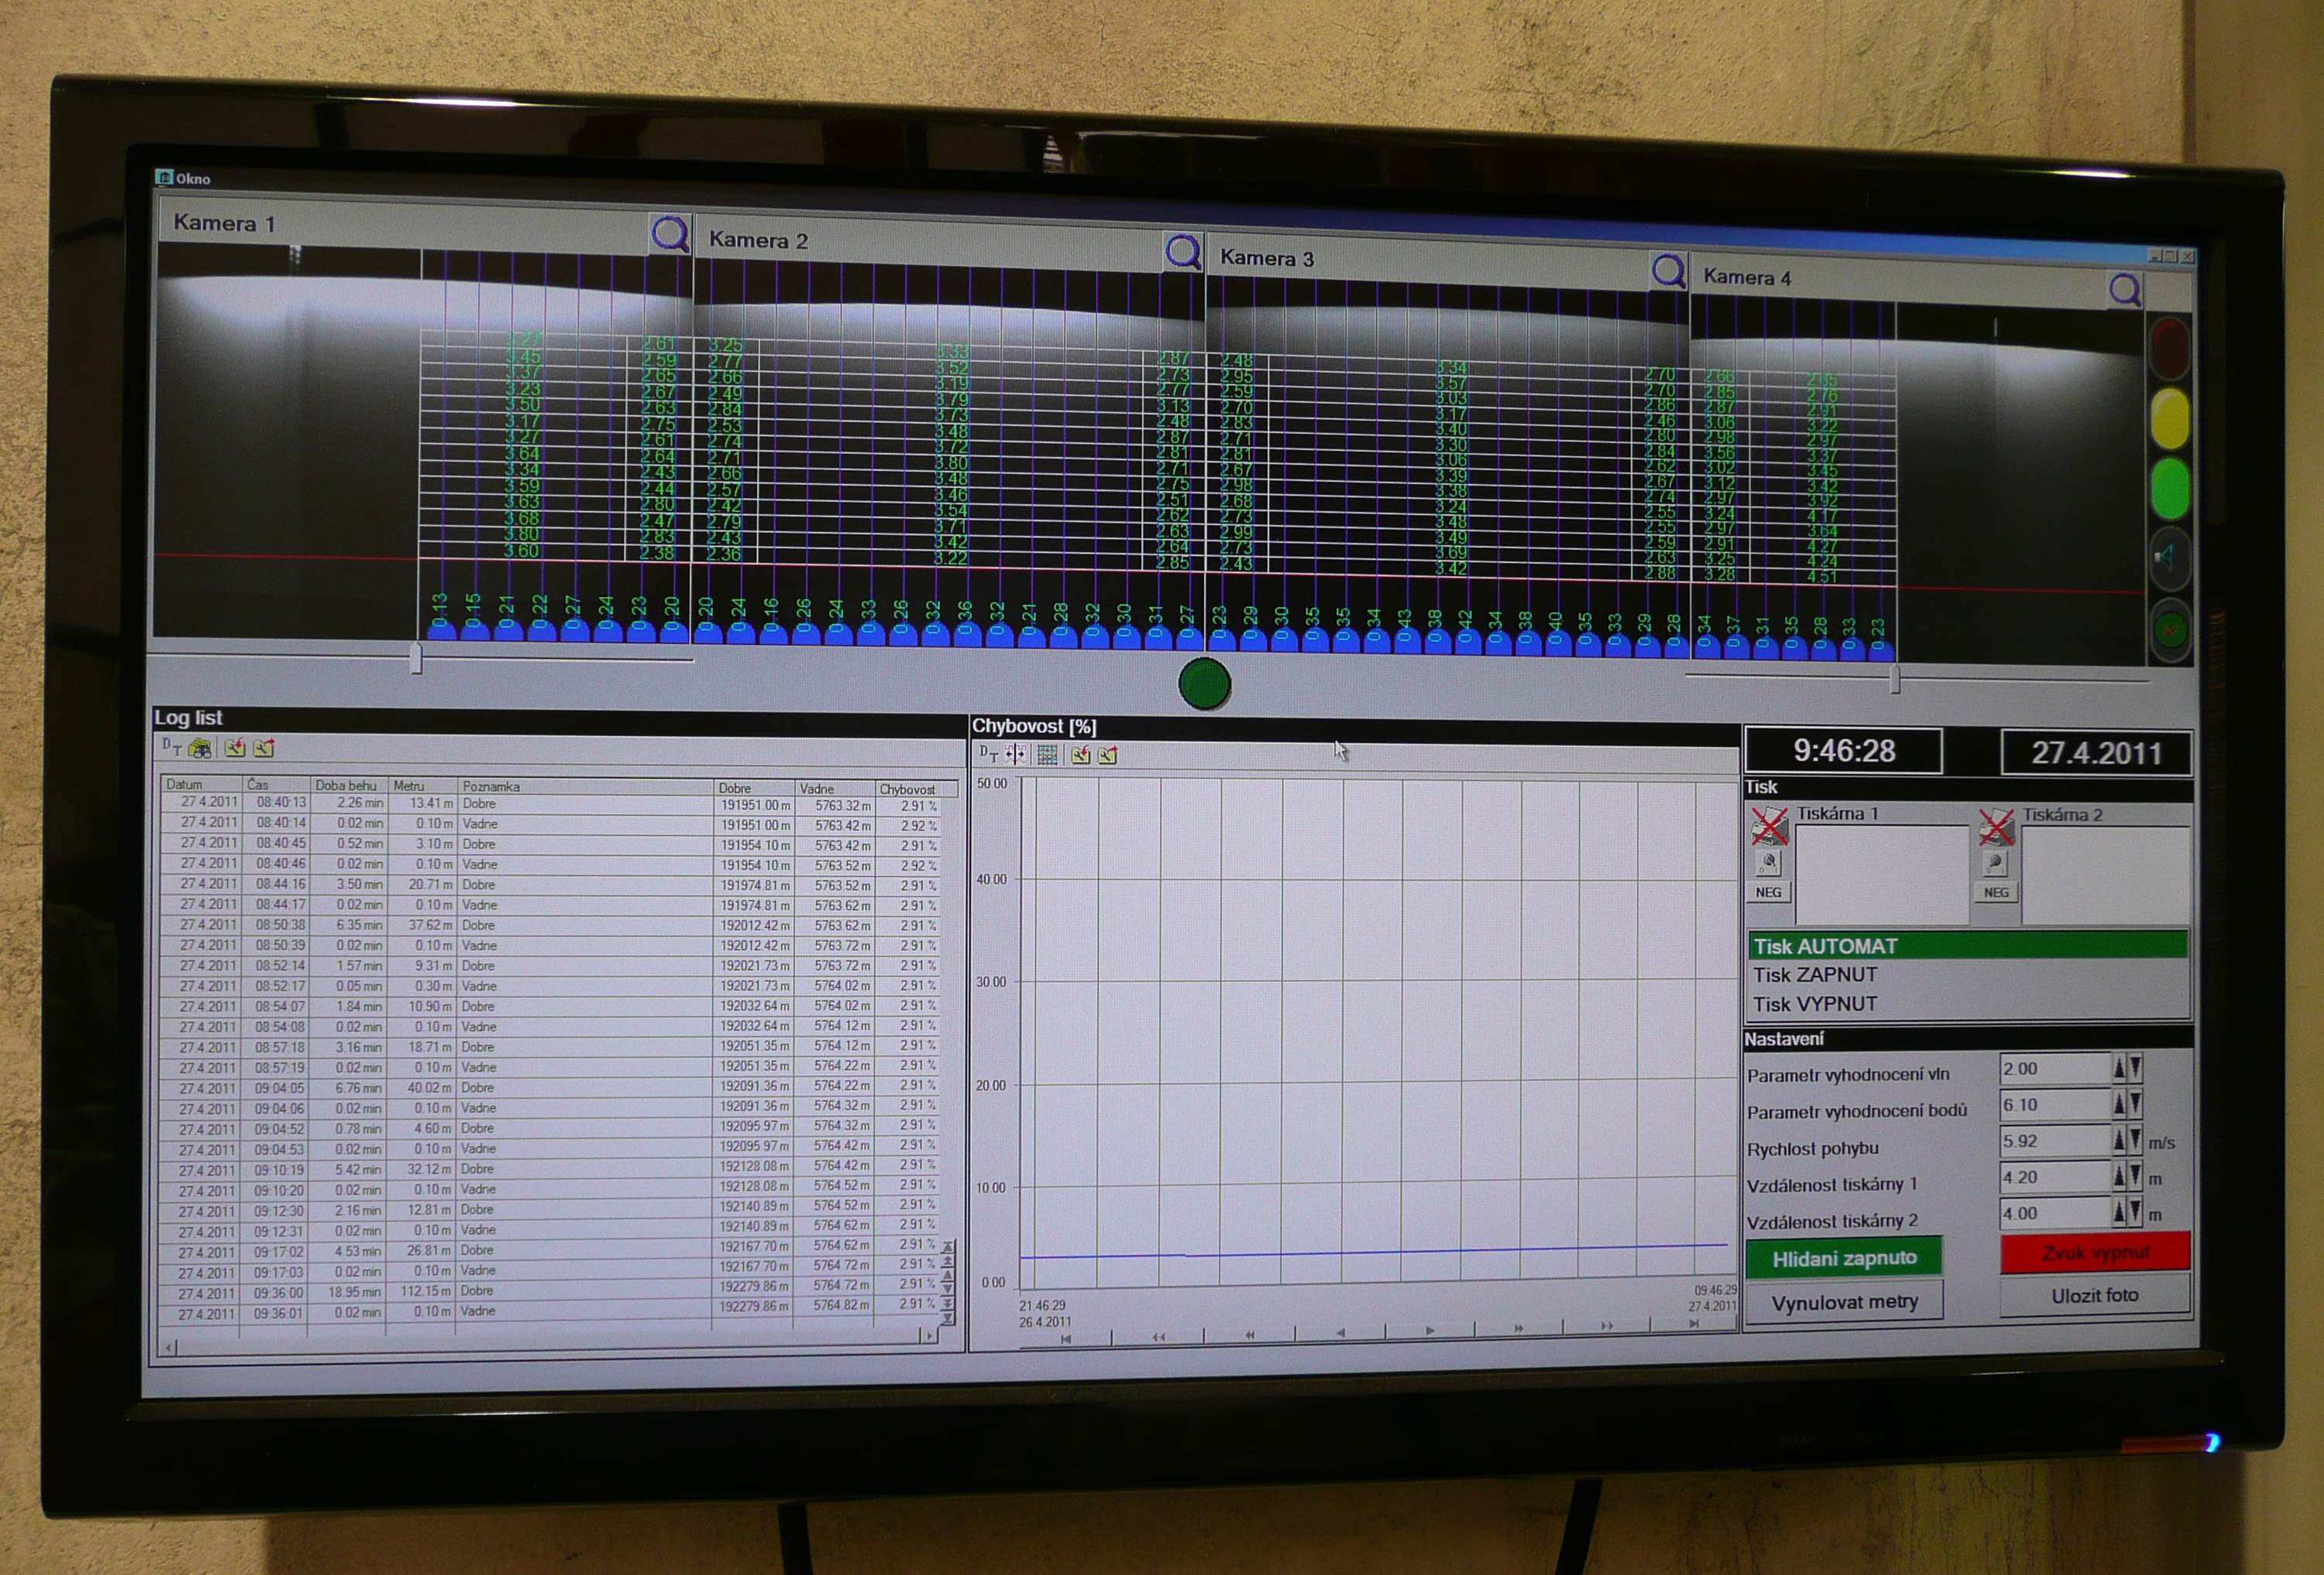Click the Kamera 1 magnifier zoom icon

(669, 234)
